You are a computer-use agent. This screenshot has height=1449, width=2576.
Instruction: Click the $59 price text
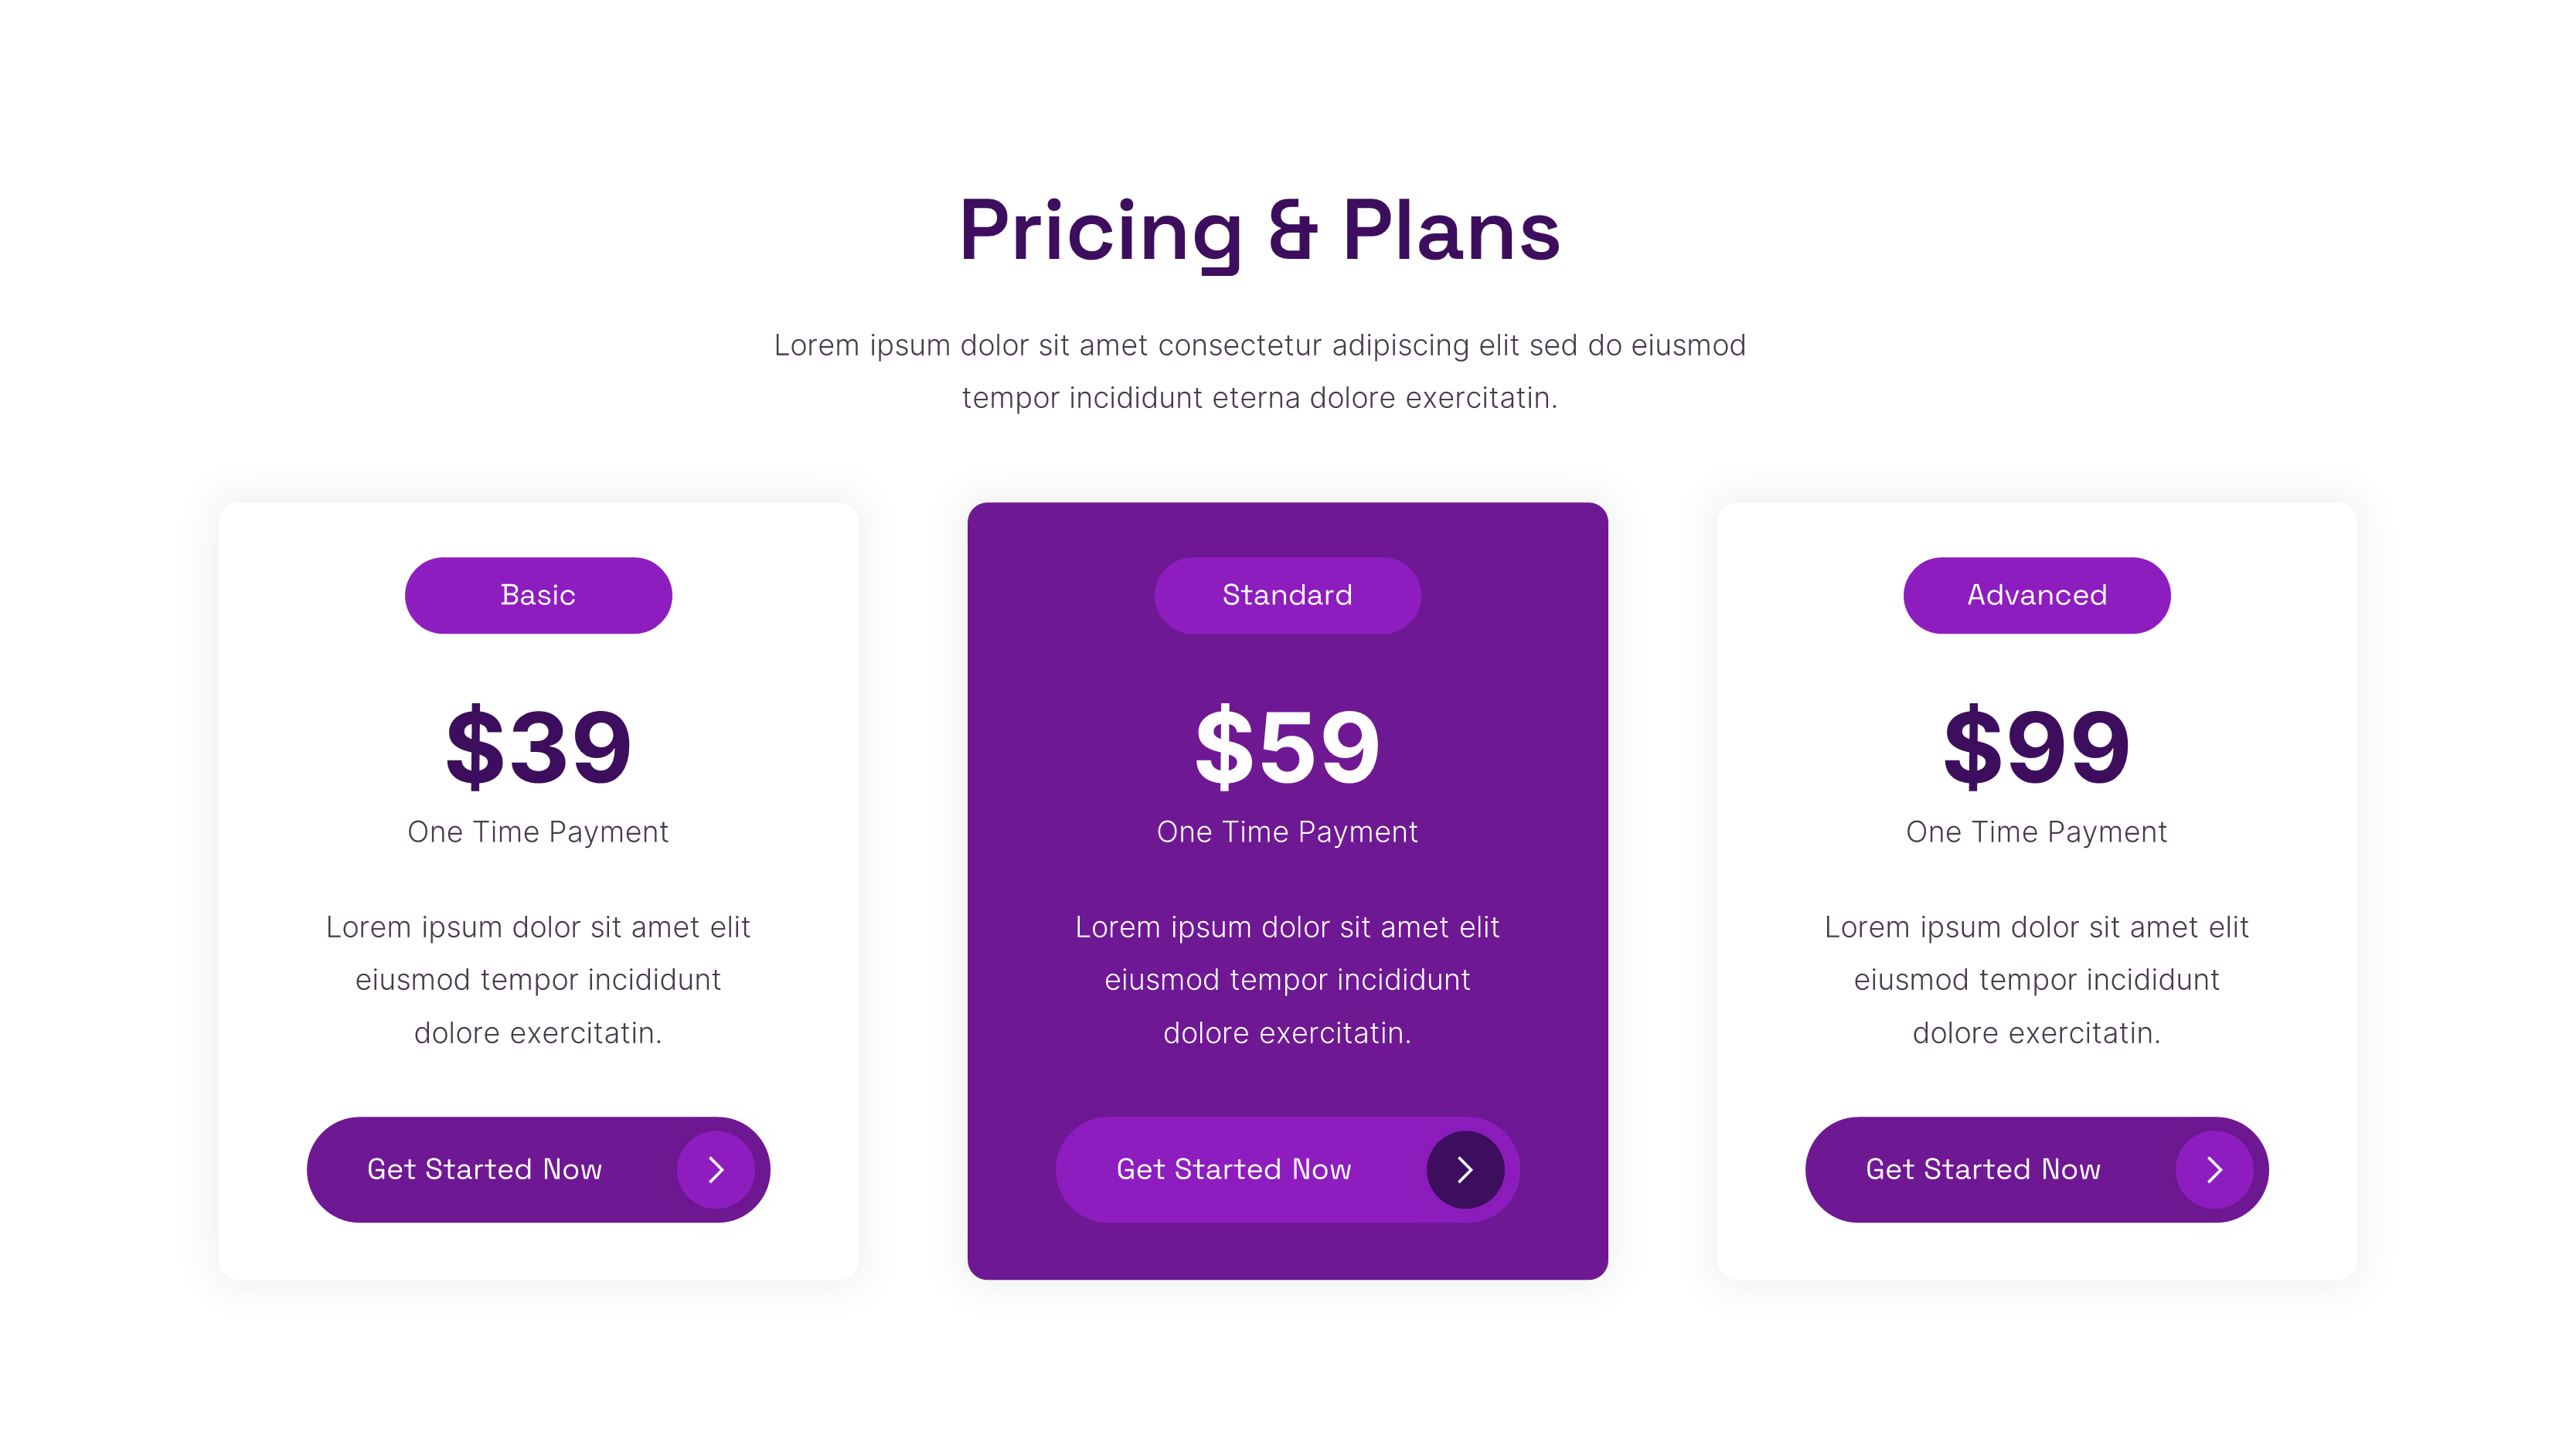coord(1287,746)
